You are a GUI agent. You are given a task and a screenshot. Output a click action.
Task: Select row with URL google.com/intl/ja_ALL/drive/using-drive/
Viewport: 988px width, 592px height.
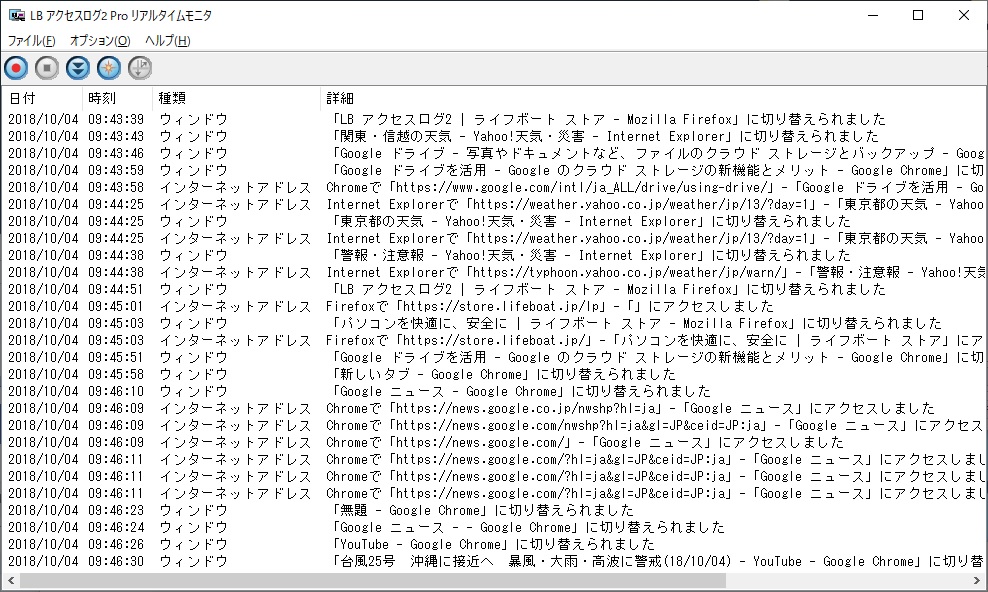(494, 187)
